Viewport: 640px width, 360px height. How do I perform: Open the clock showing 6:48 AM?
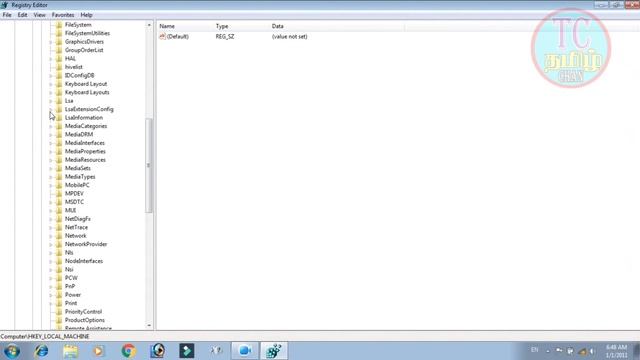[616, 351]
